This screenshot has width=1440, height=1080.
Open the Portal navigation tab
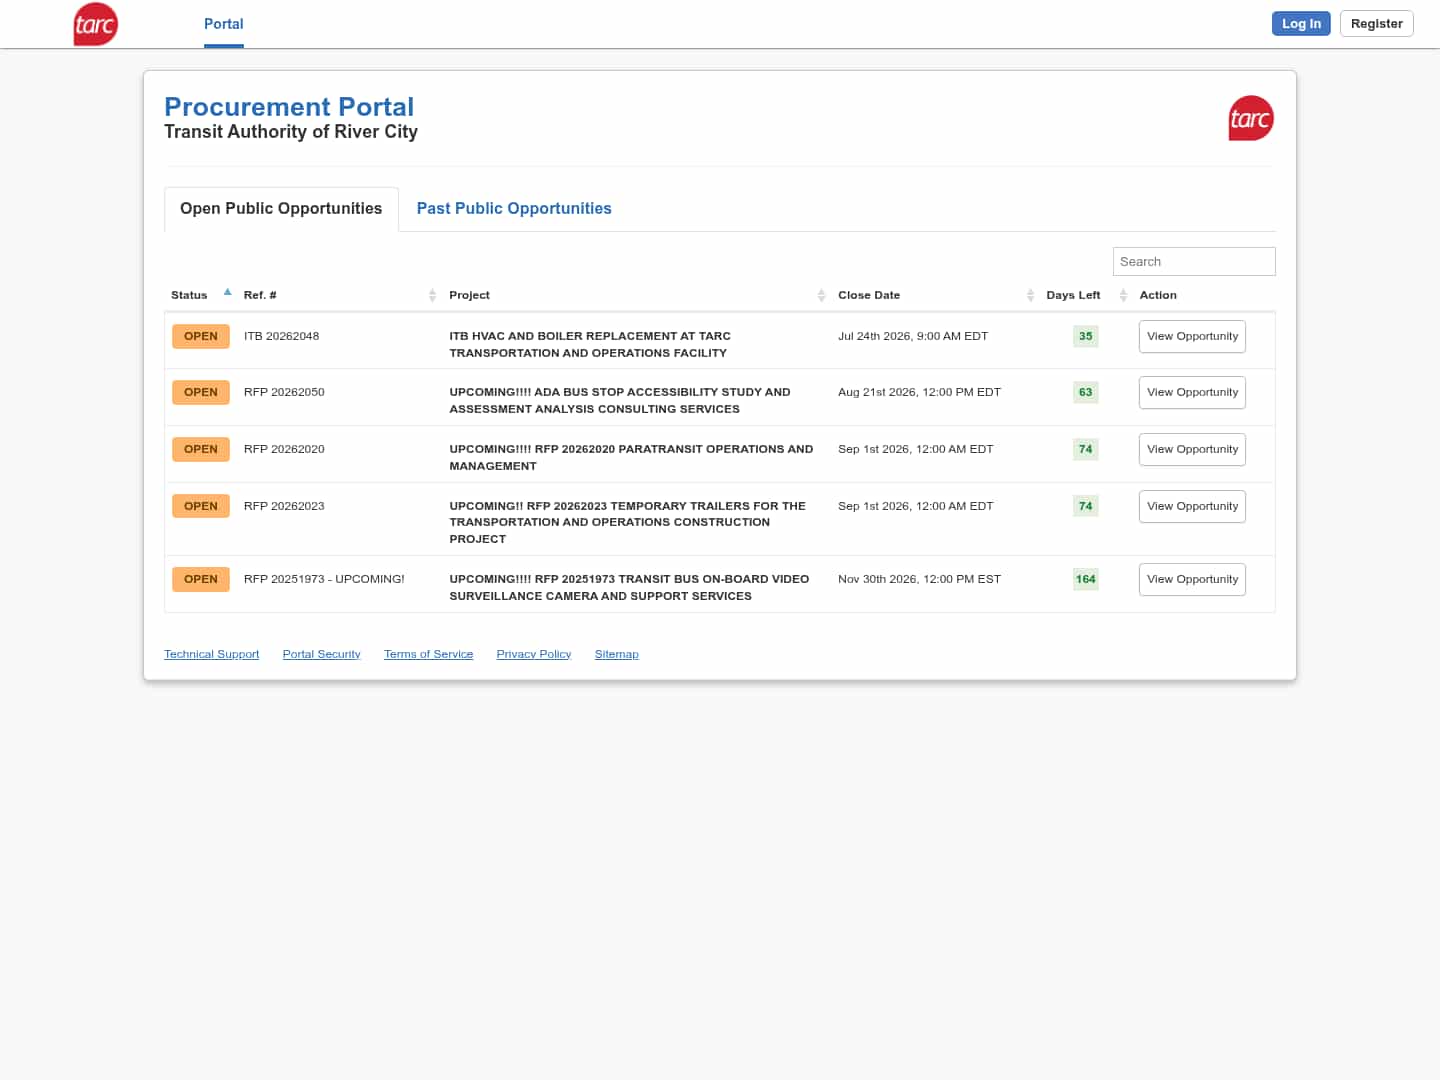[224, 24]
